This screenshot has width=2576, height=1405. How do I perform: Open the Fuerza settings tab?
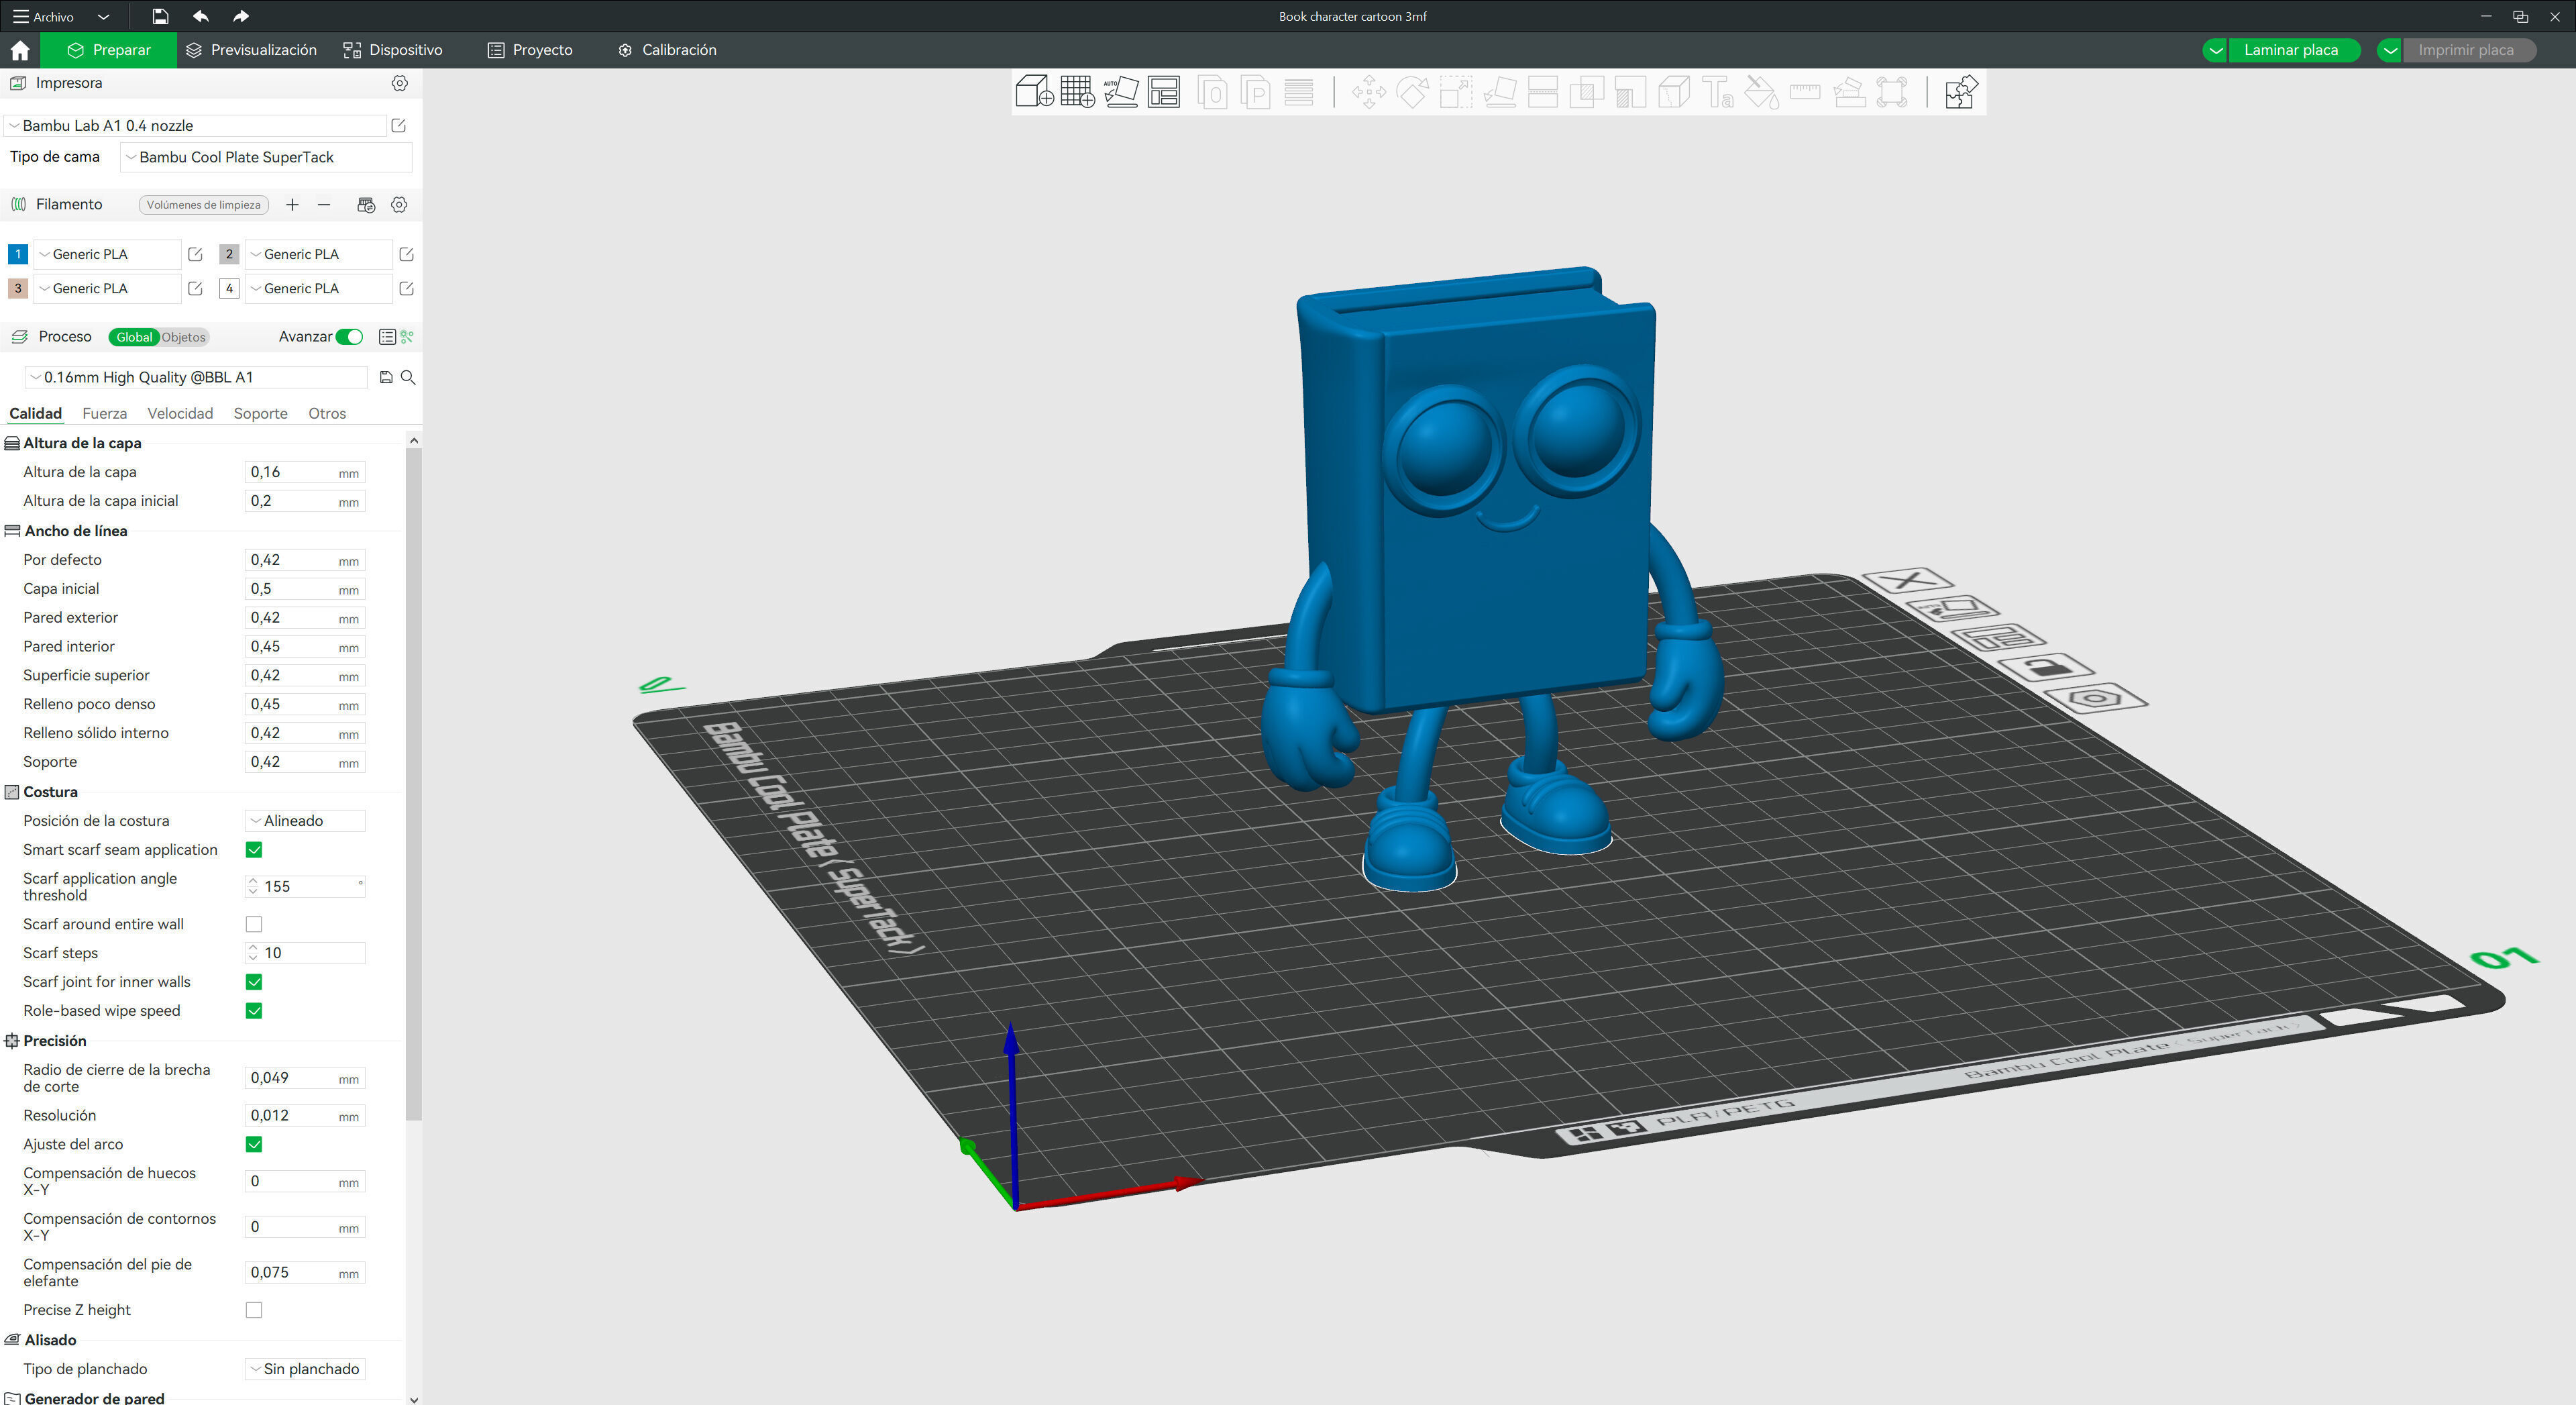104,414
